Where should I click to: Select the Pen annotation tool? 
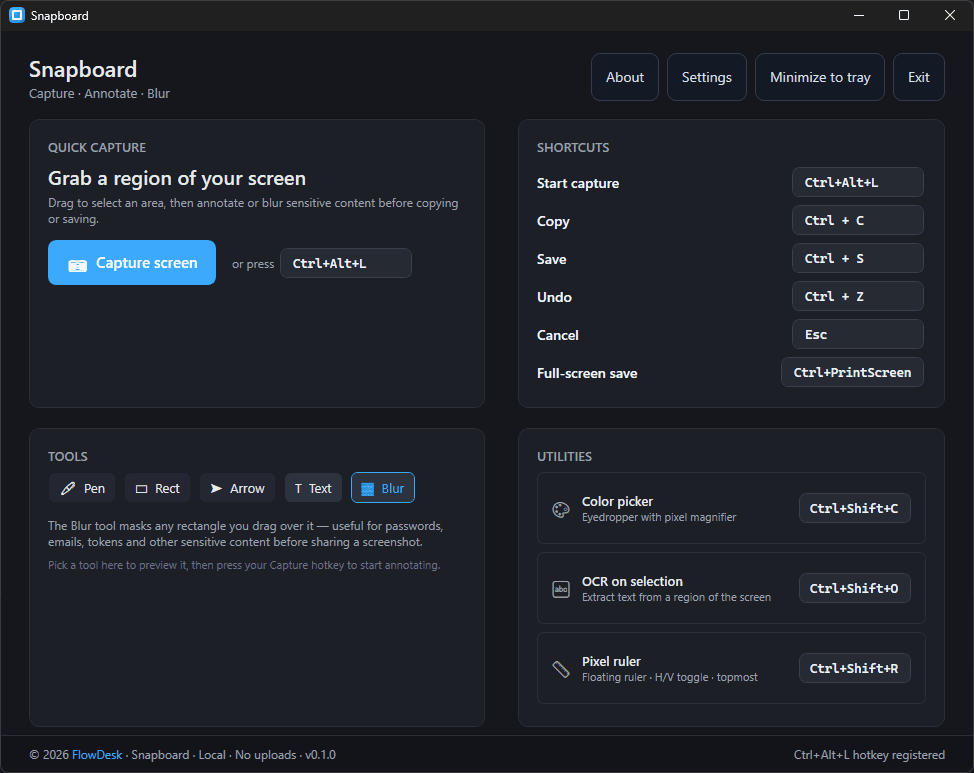[x=82, y=488]
